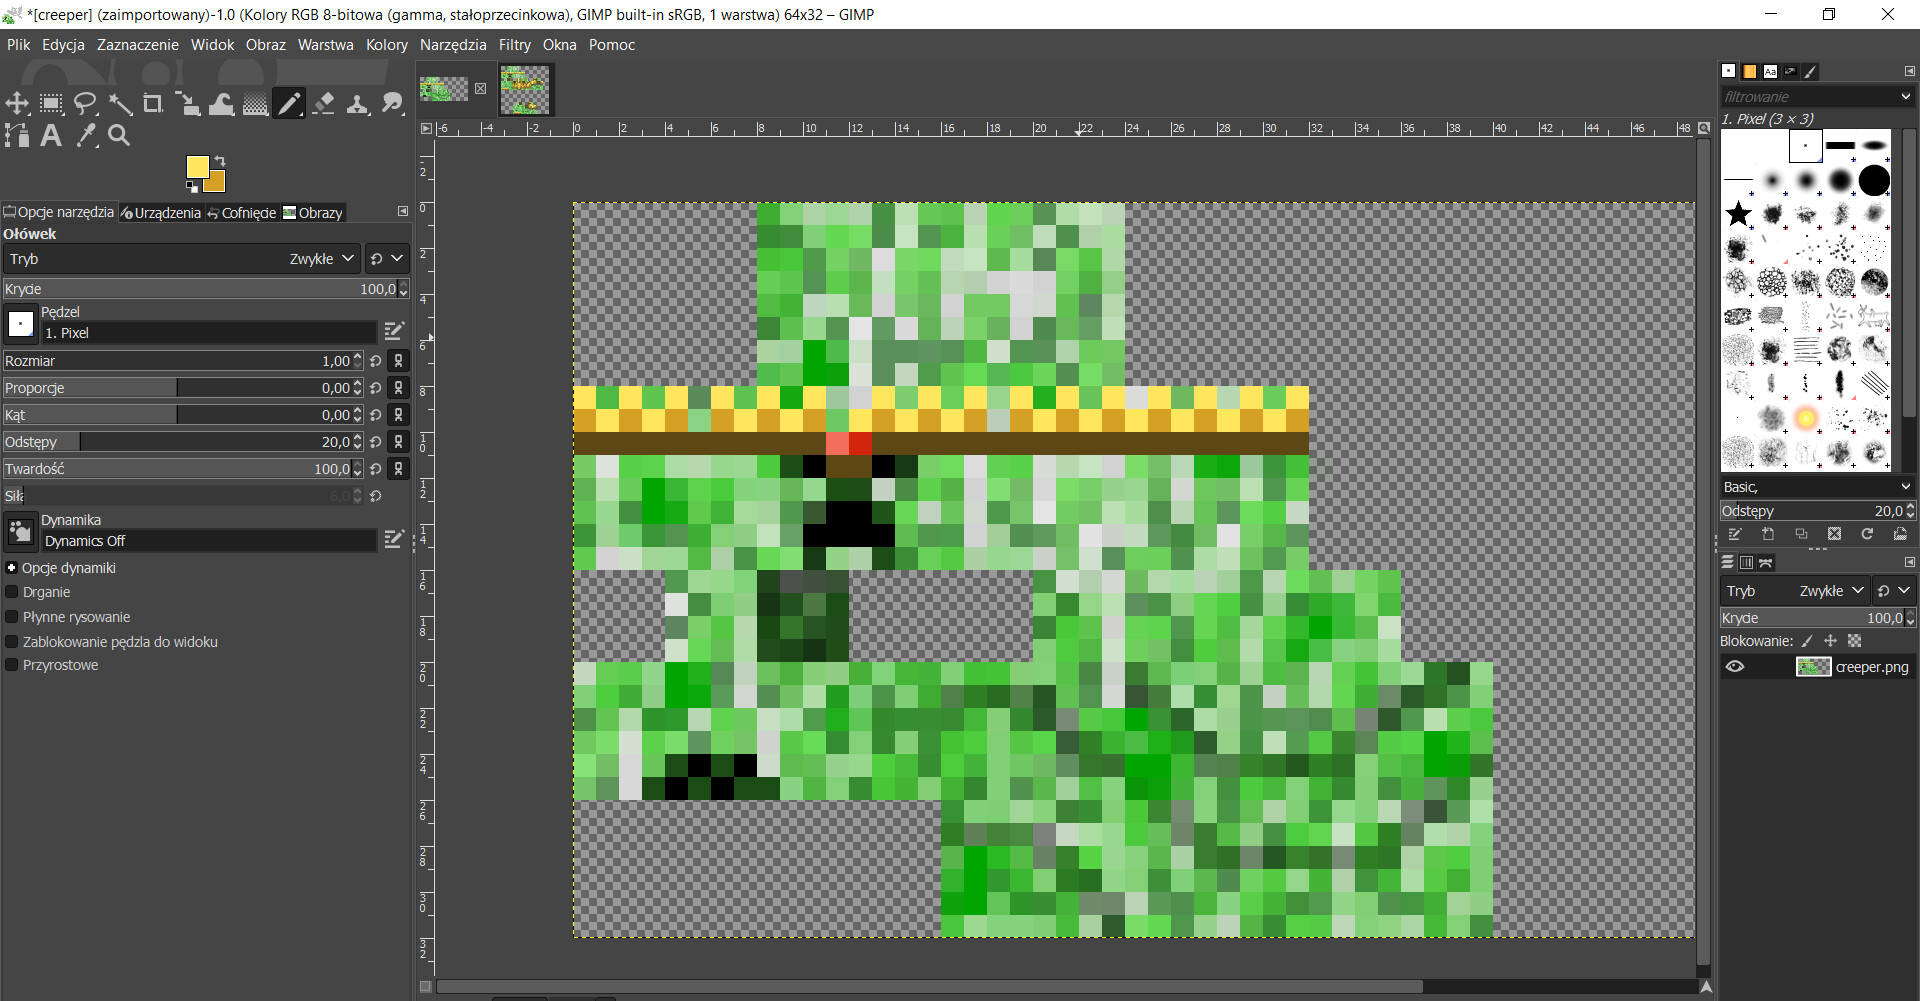Viewport: 1920px width, 1001px height.
Task: Reset the Odstępy value
Action: pos(374,441)
